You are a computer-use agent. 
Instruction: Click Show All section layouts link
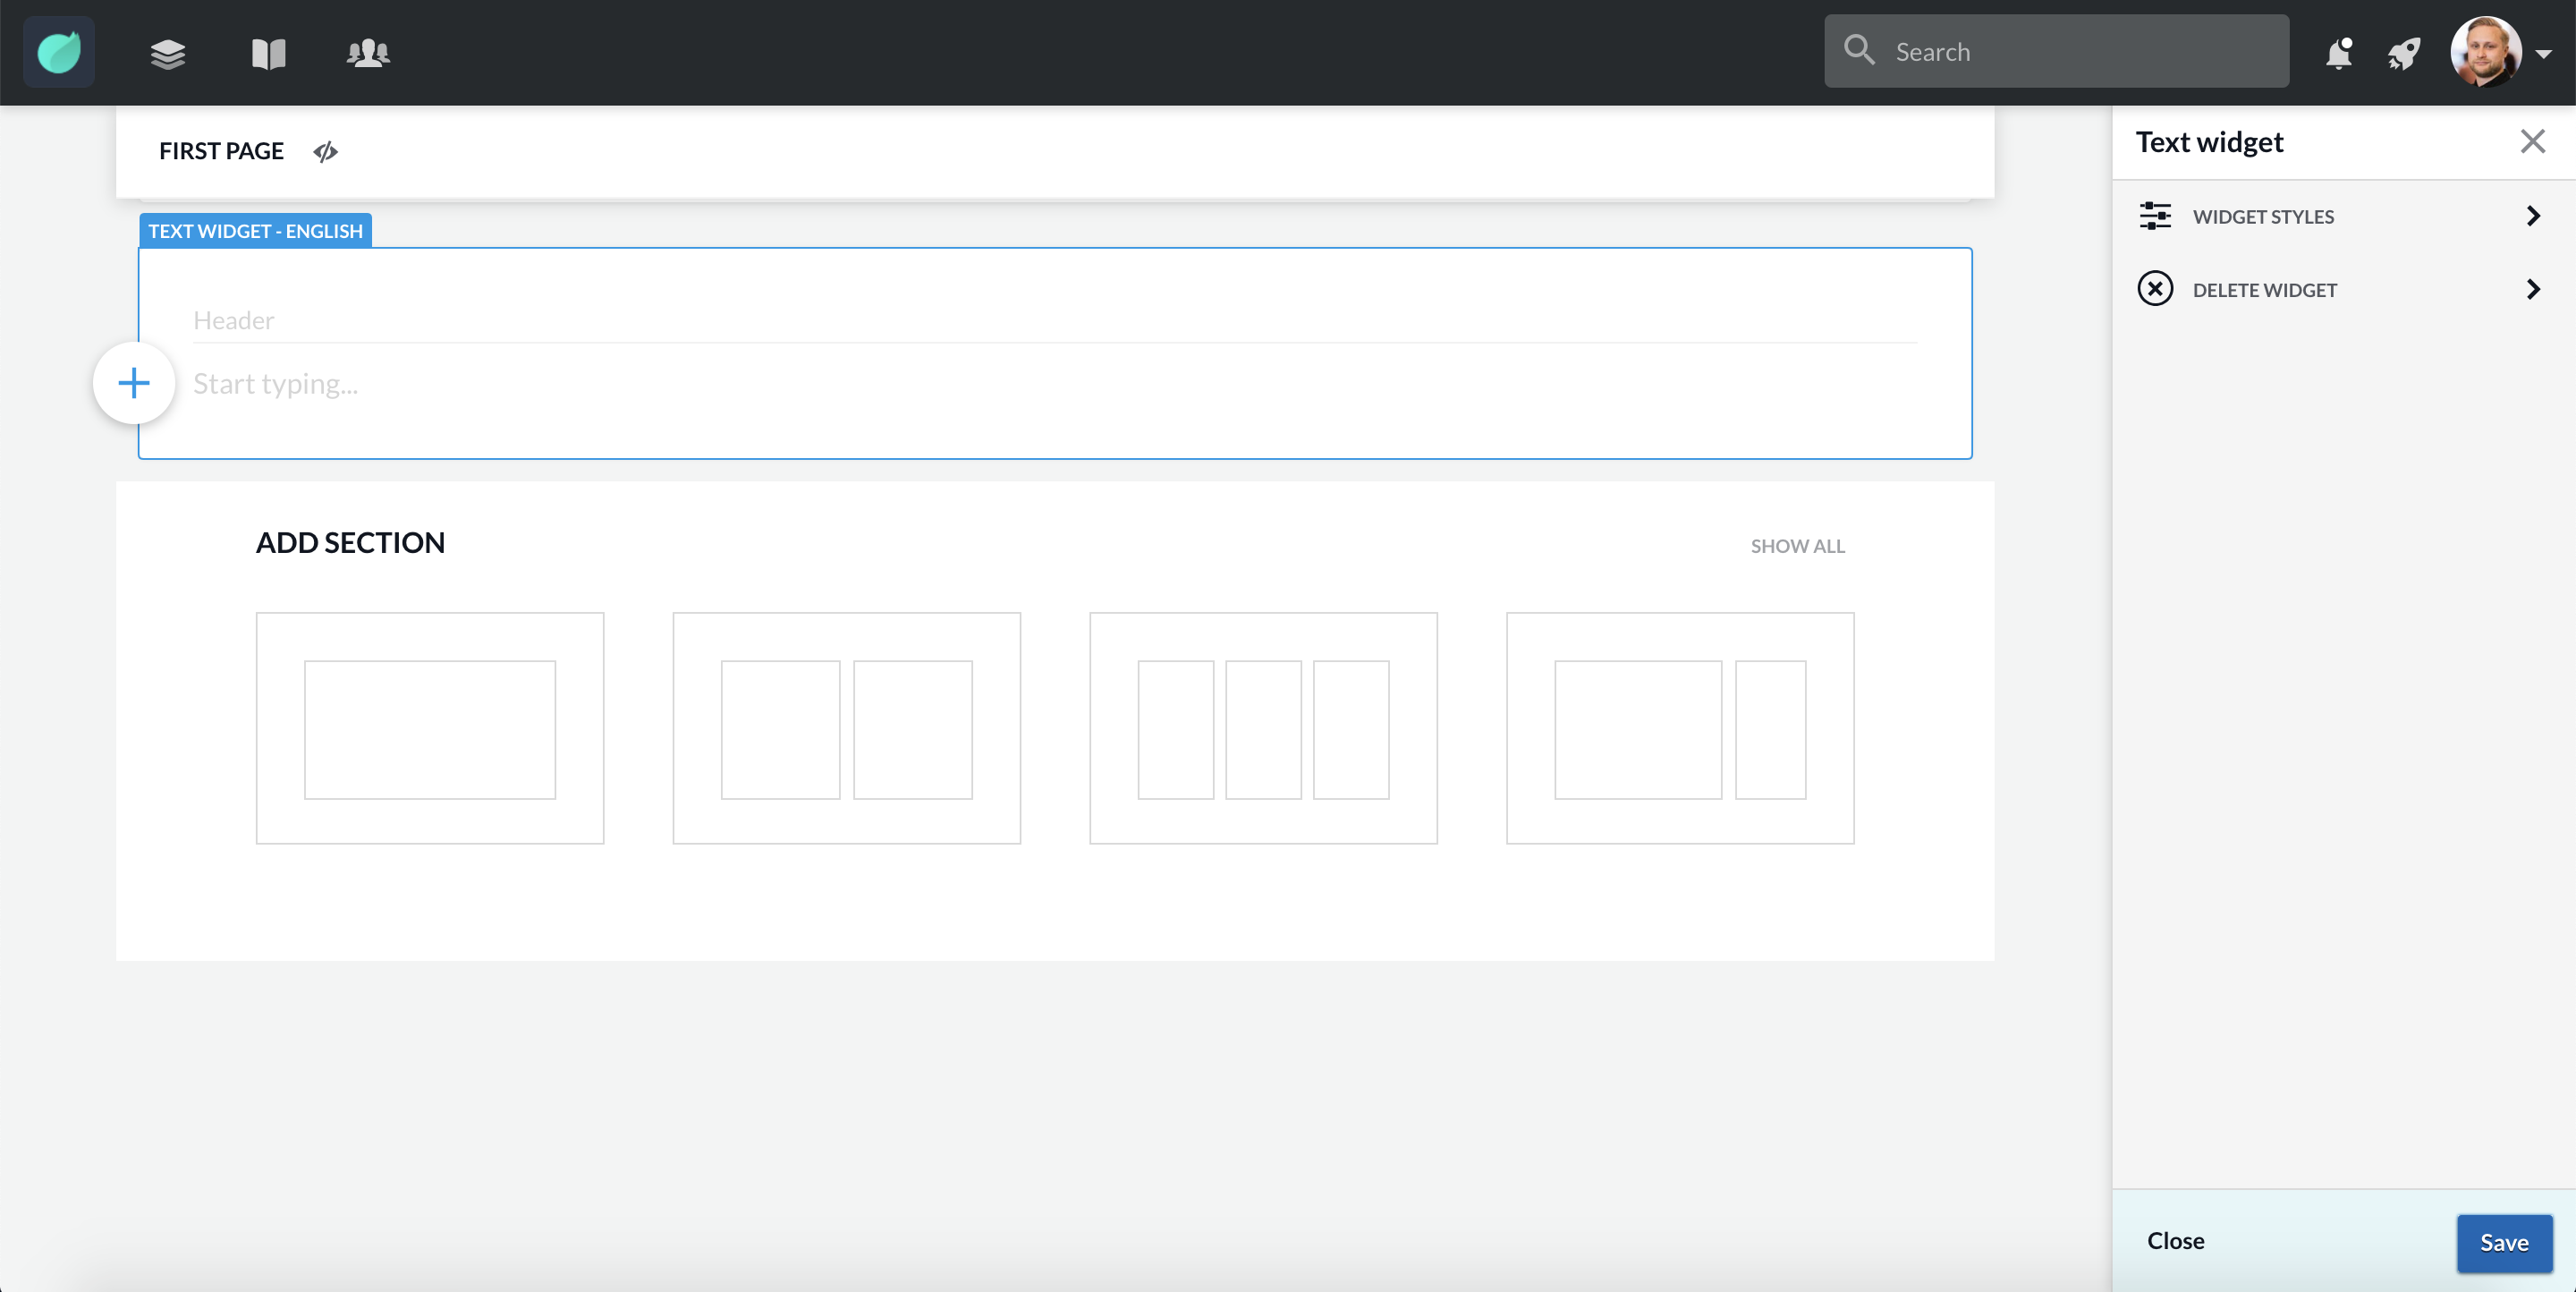pos(1797,546)
